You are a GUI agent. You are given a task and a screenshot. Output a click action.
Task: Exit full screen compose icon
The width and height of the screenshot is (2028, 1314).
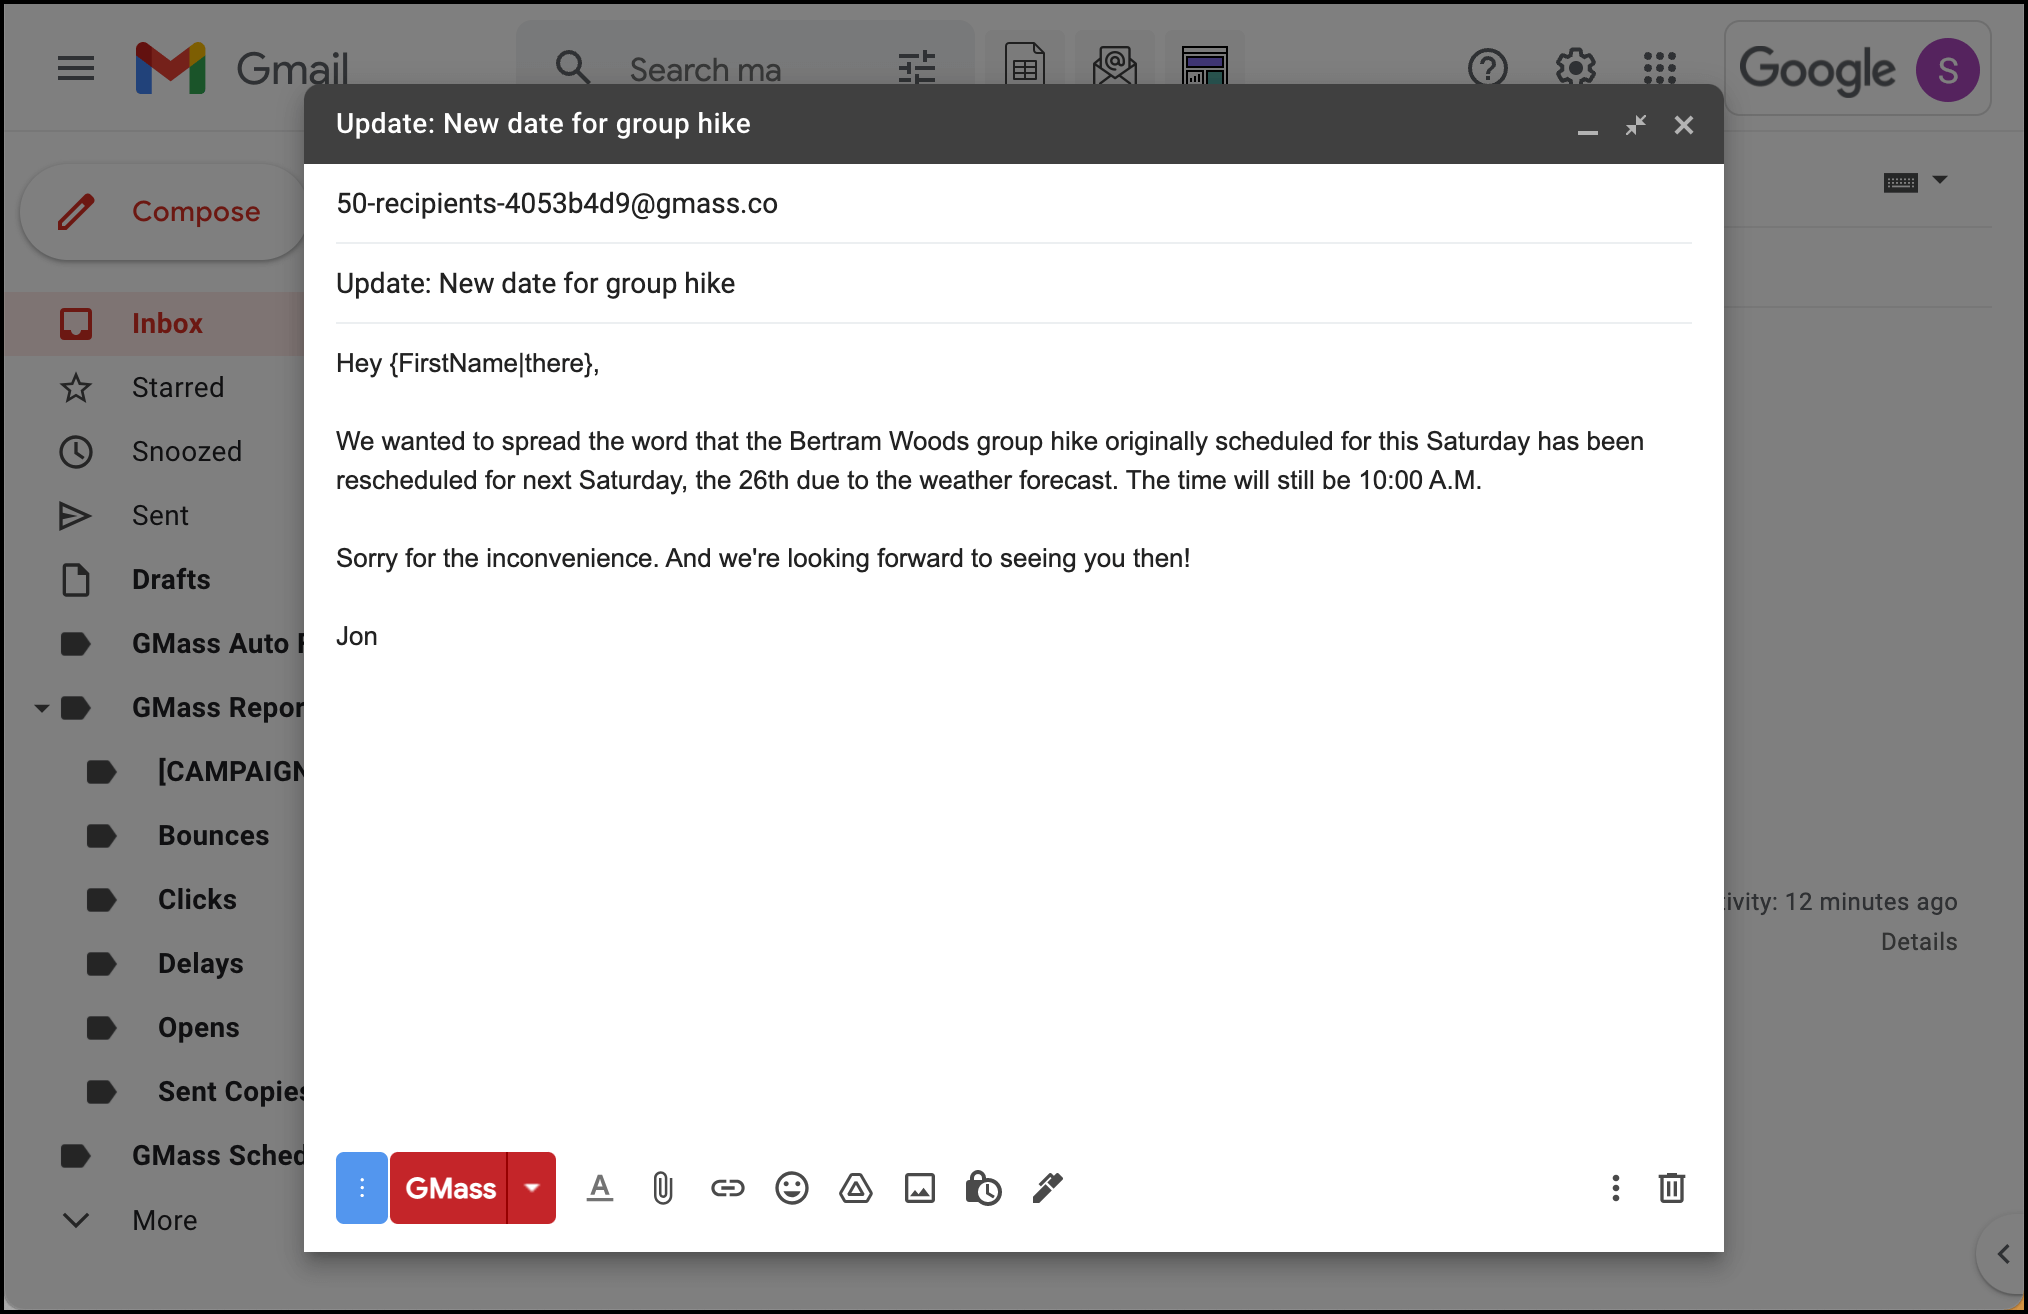tap(1636, 125)
